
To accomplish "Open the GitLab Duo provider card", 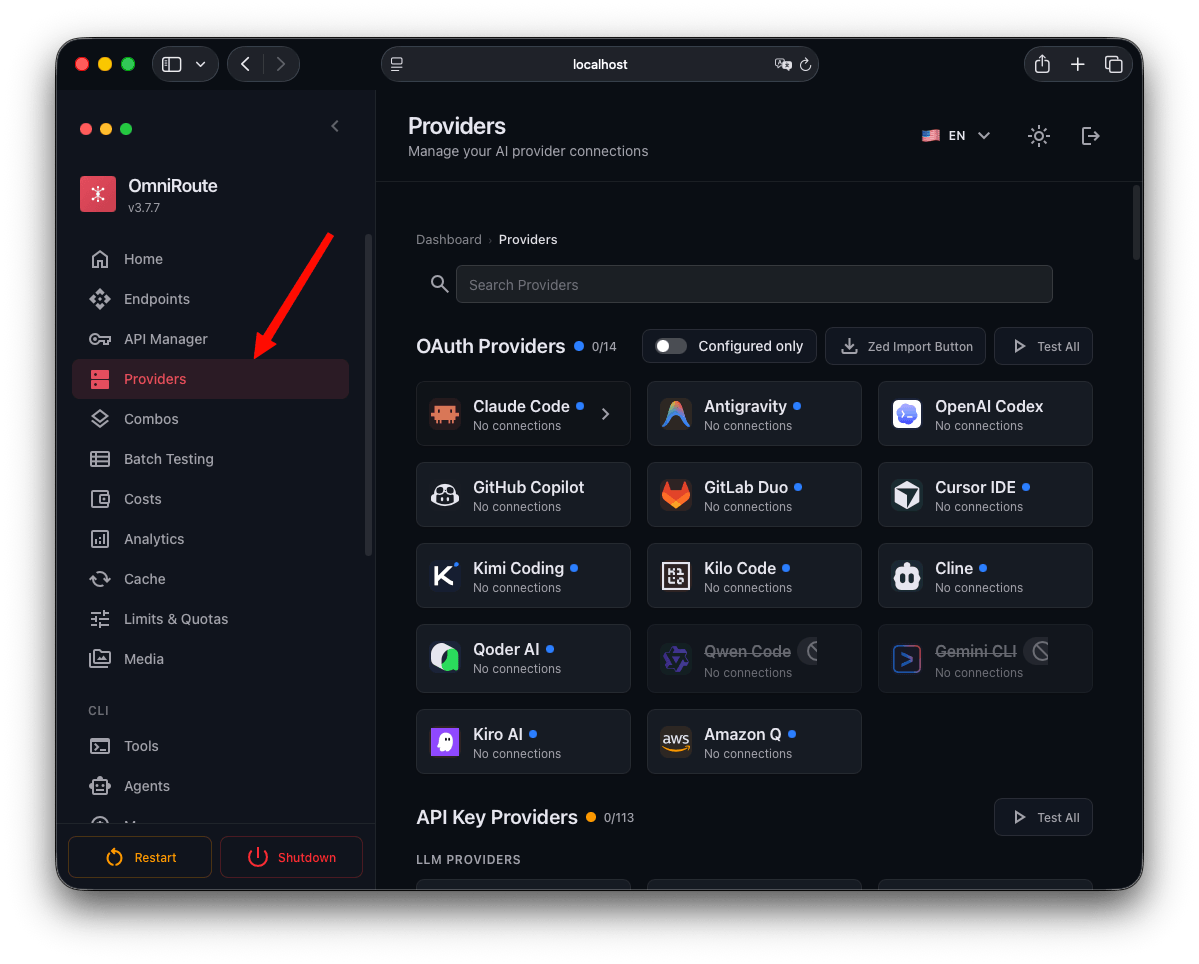I will click(x=754, y=495).
